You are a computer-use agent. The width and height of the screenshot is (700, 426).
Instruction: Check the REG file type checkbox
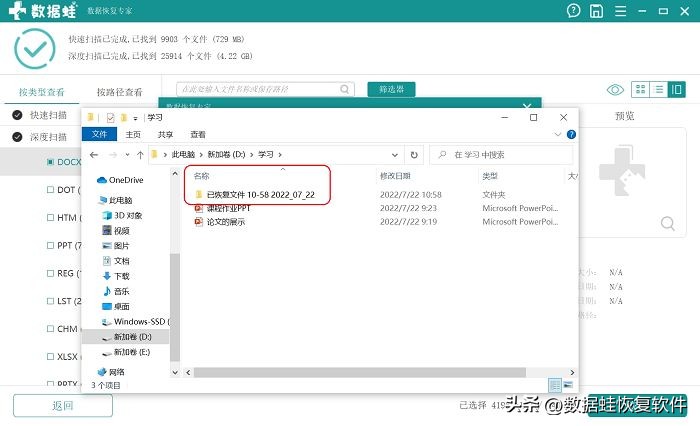pyautogui.click(x=50, y=273)
